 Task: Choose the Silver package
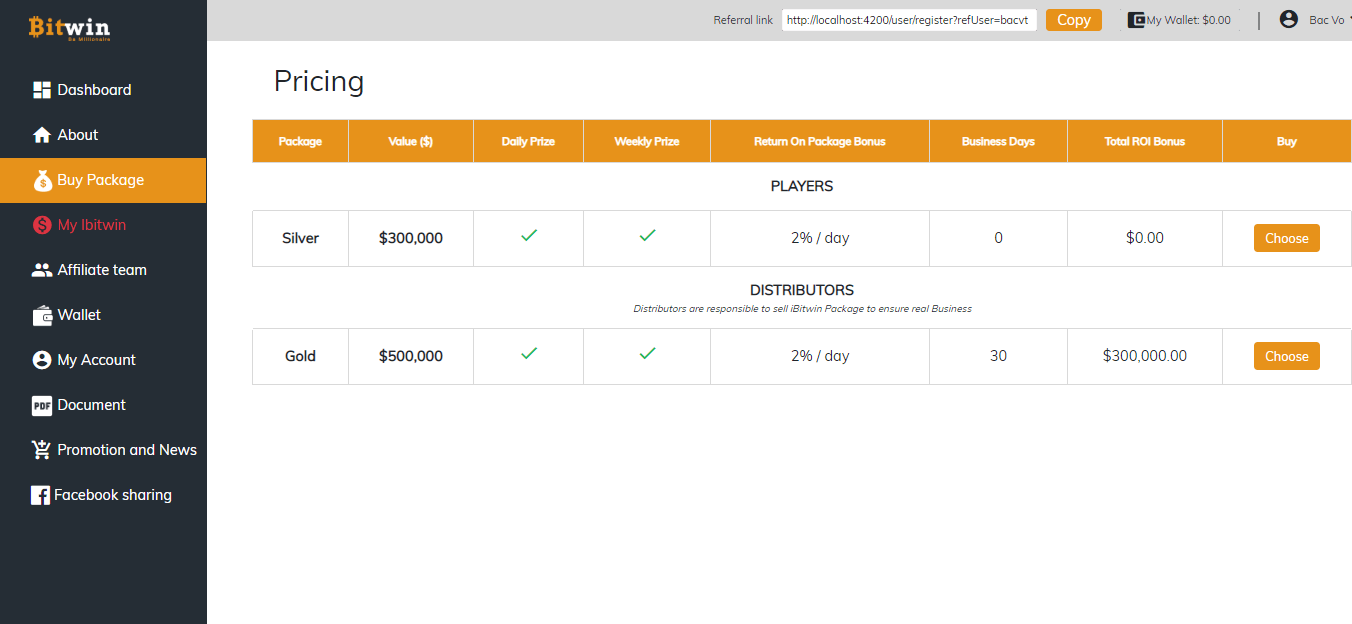pyautogui.click(x=1286, y=238)
